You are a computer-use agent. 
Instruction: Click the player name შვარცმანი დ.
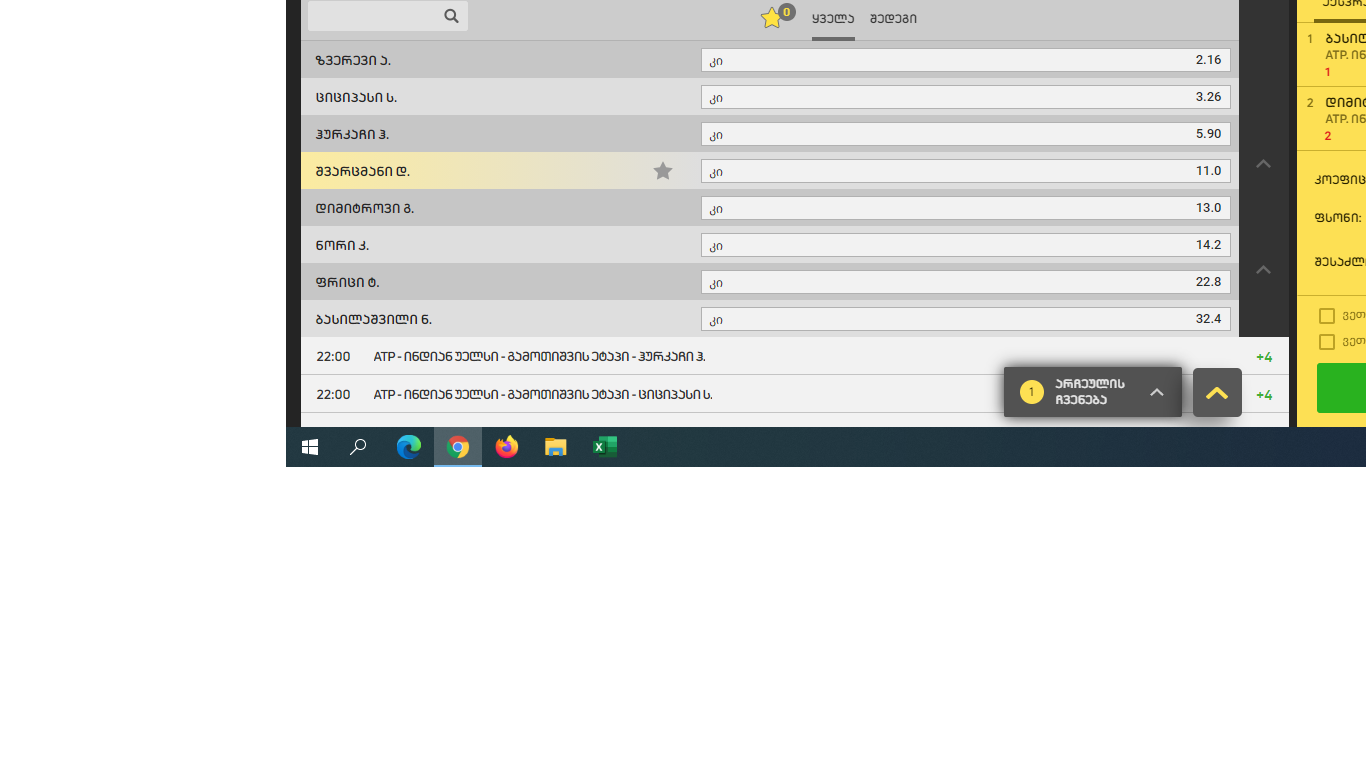pos(362,171)
